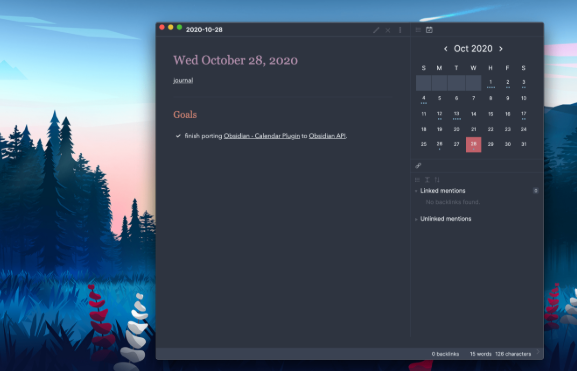
Task: Open the Obsidian - Calendar Plugin link
Action: coord(262,136)
